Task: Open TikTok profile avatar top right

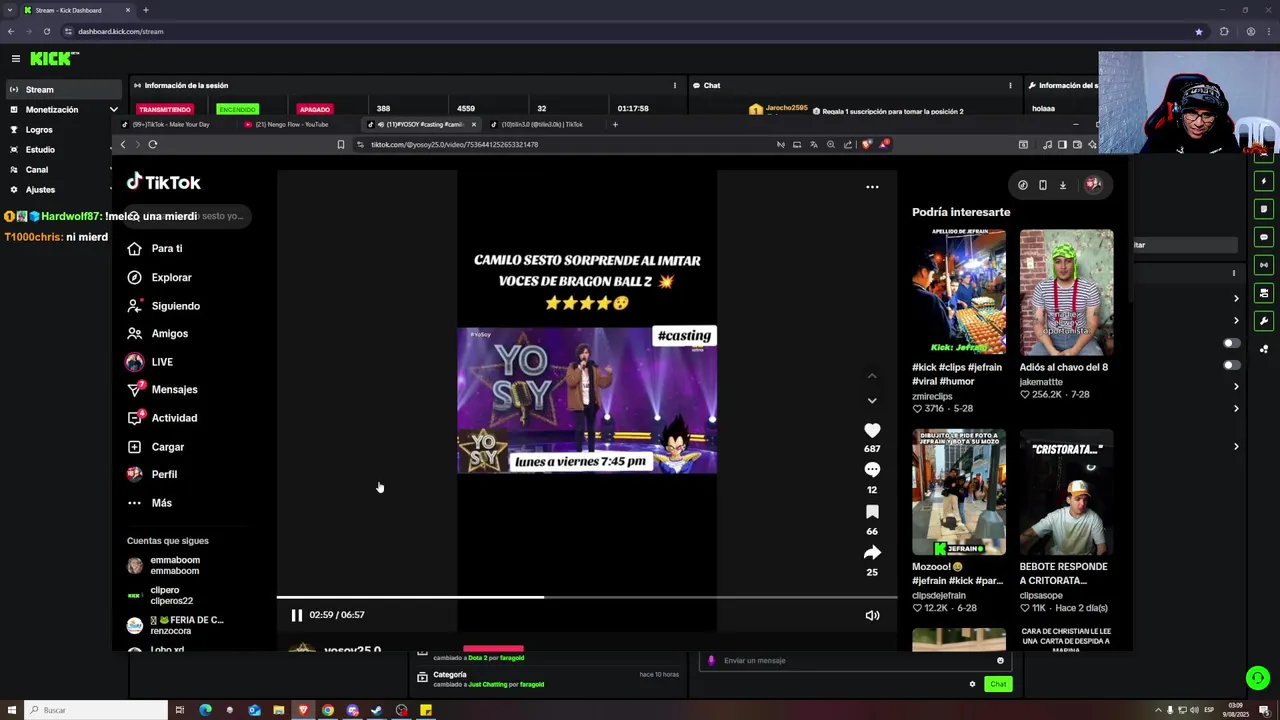Action: (x=1093, y=184)
